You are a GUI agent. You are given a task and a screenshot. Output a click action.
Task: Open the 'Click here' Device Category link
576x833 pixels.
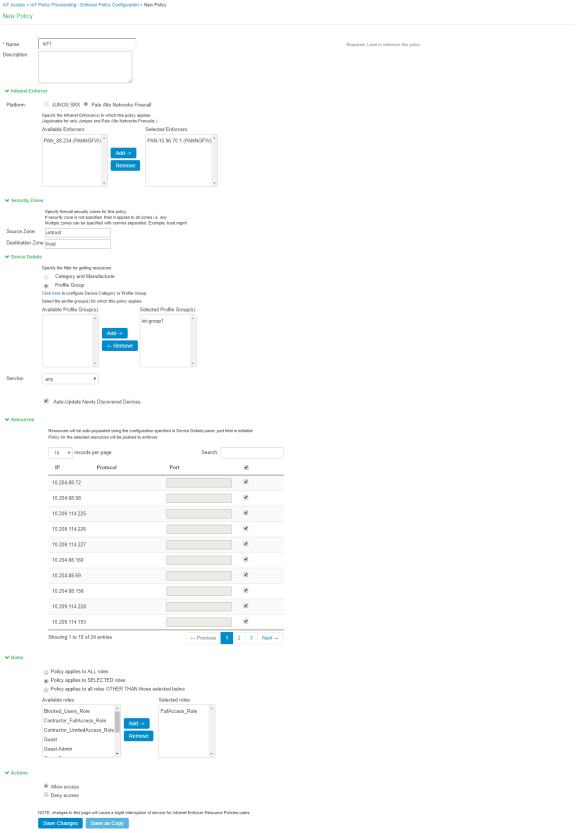[51, 293]
